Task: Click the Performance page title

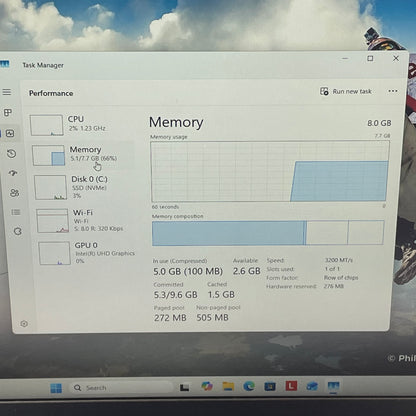Action: pyautogui.click(x=51, y=93)
